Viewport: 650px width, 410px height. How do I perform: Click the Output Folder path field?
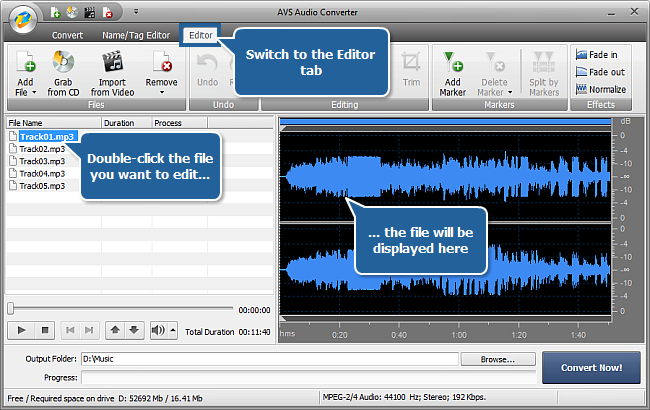point(270,359)
